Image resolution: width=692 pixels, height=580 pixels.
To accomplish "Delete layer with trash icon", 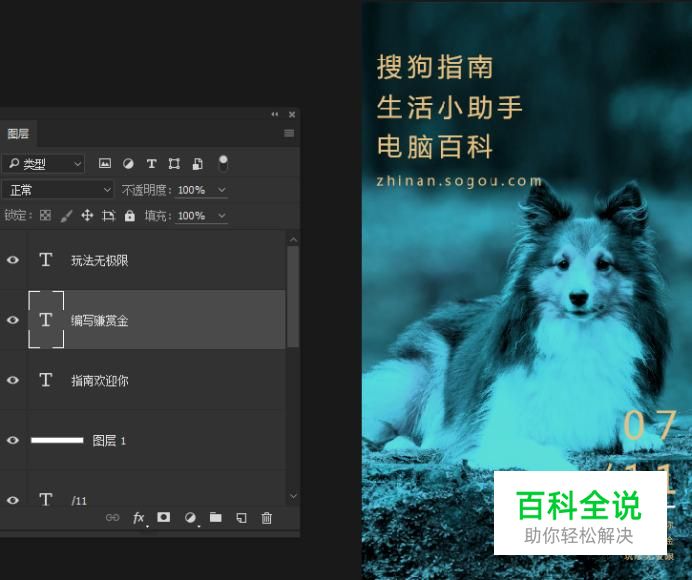I will click(x=267, y=517).
